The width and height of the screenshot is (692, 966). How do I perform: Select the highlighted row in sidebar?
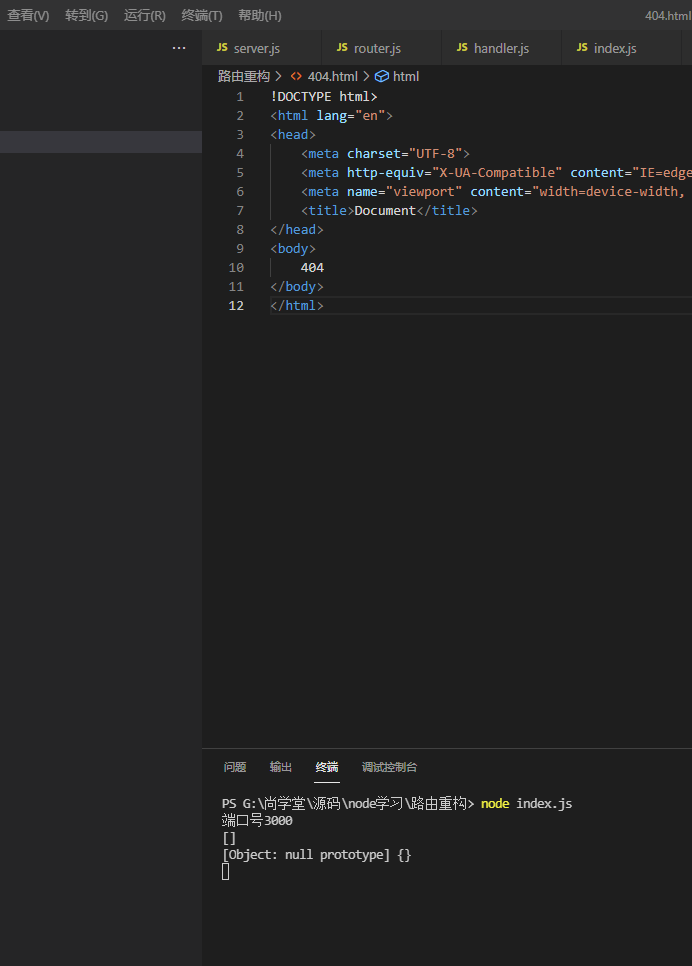101,142
